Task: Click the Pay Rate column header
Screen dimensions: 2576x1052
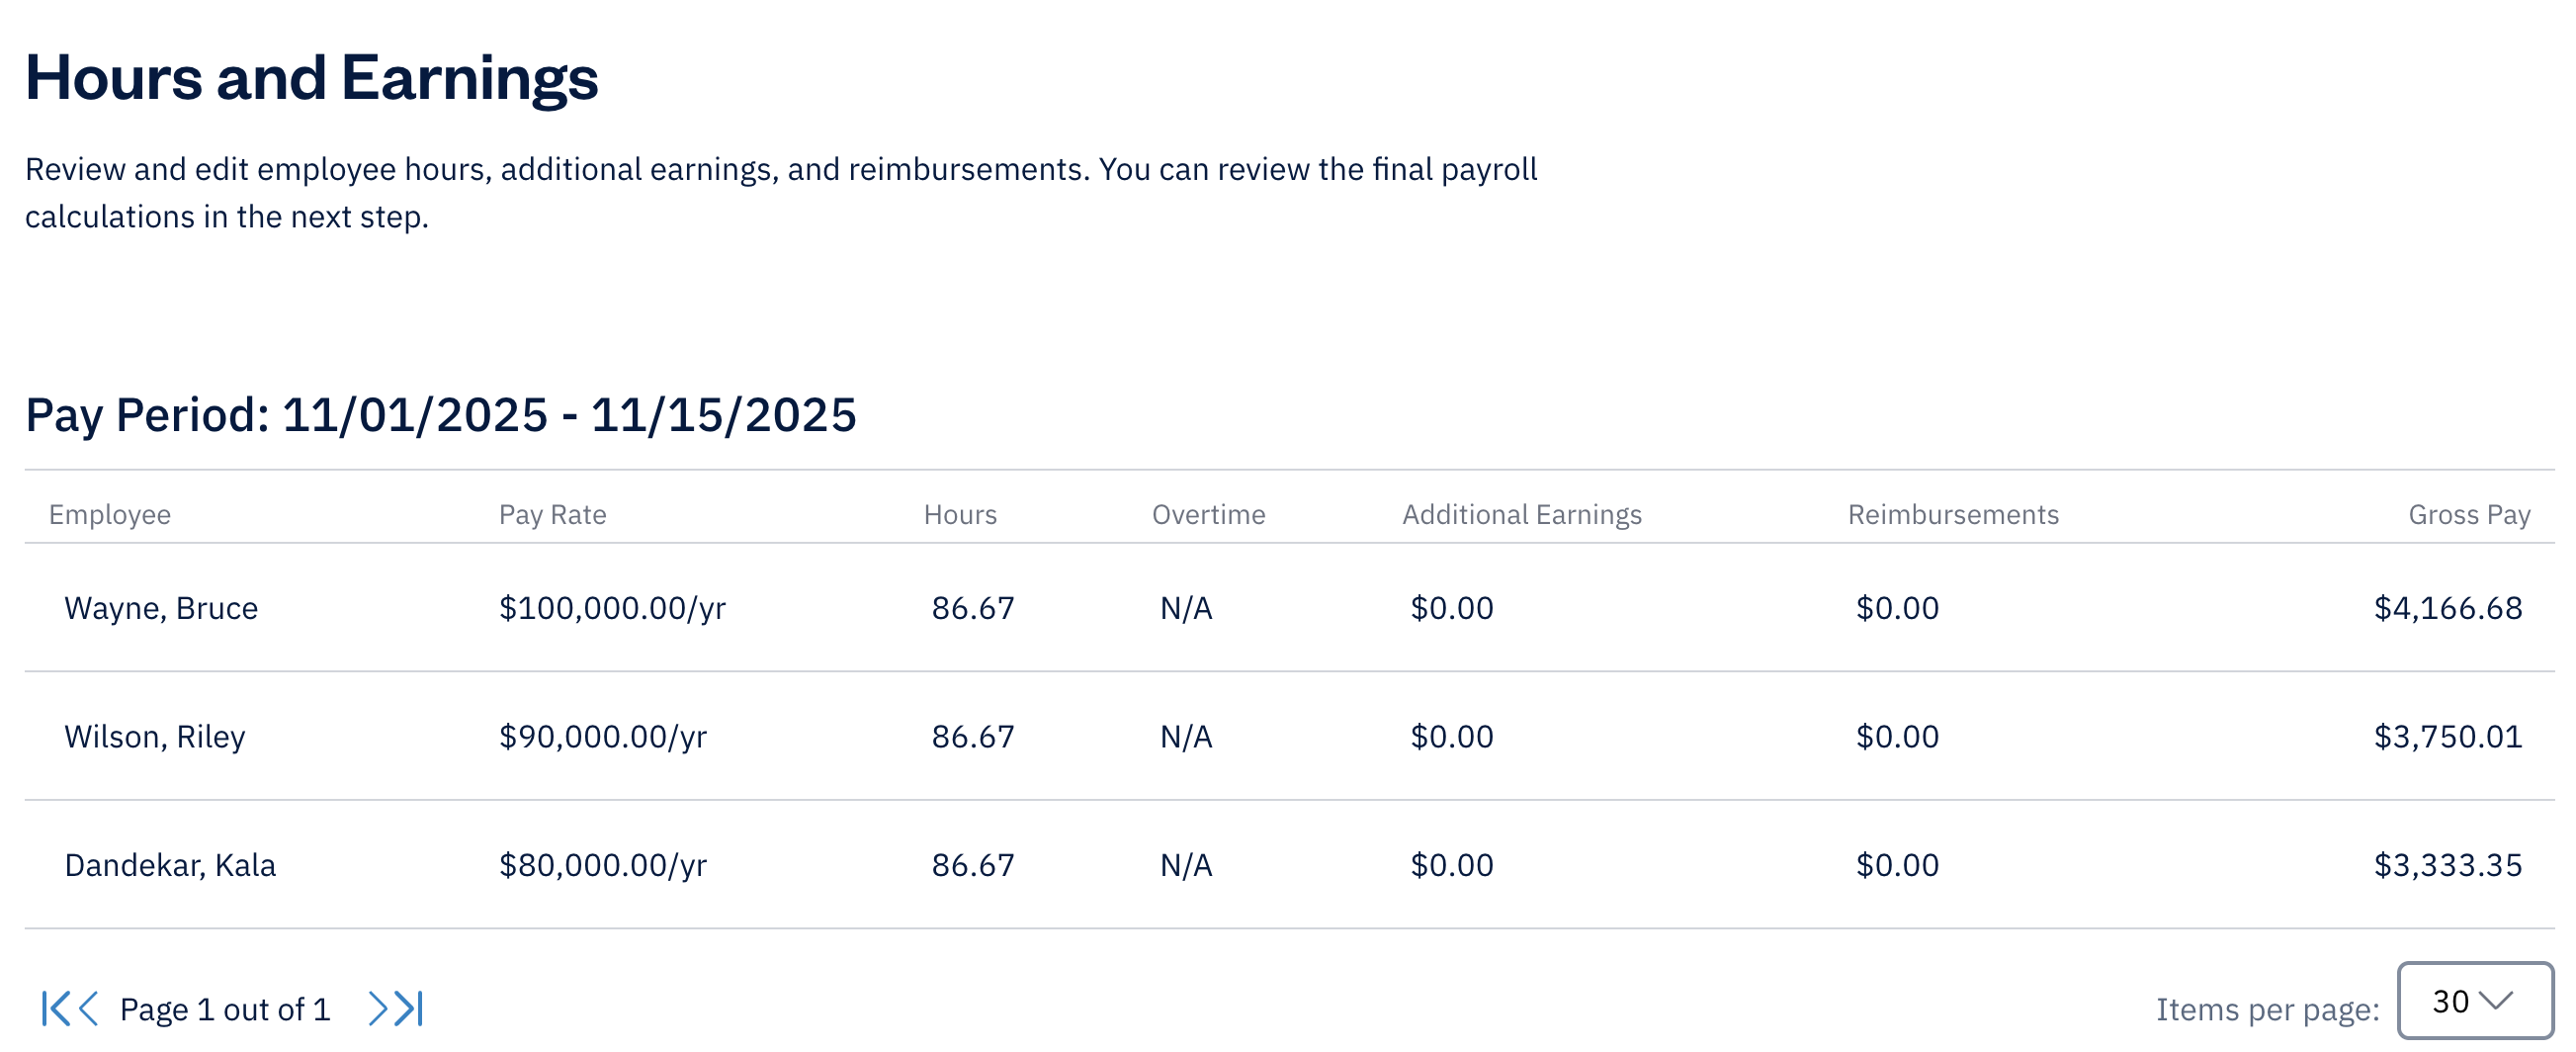Action: (x=552, y=514)
